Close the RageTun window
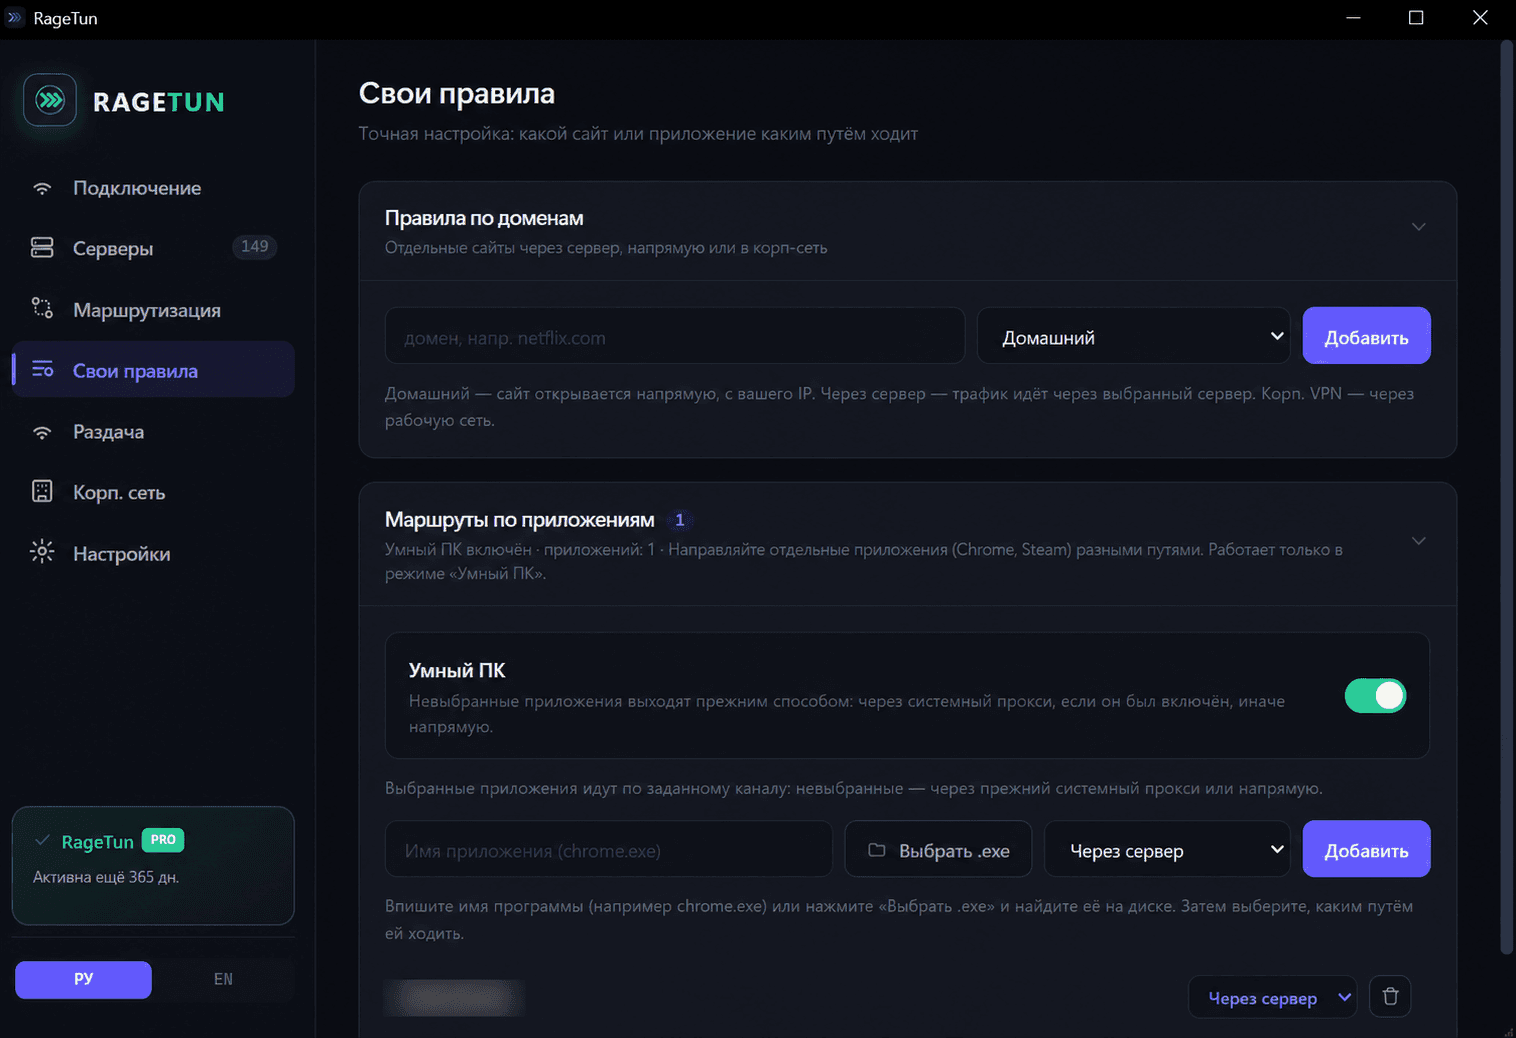1516x1038 pixels. [1480, 18]
